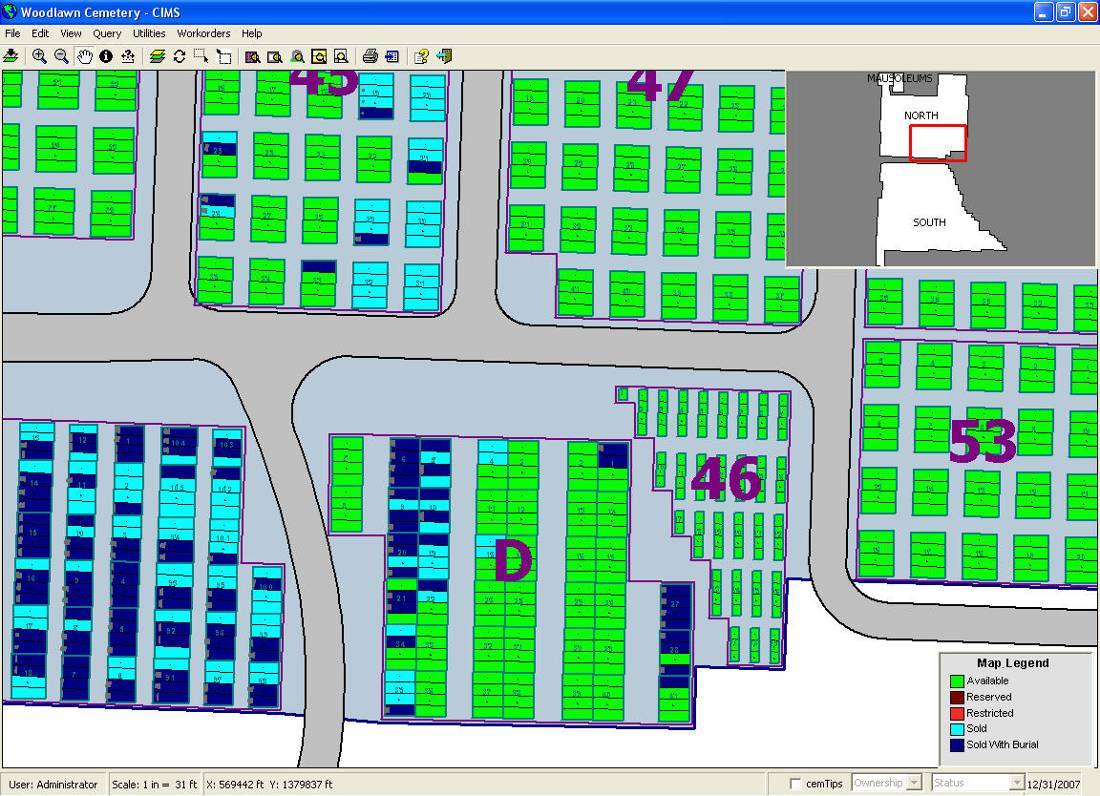
Task: Click the white framed magnifier icon
Action: [341, 56]
